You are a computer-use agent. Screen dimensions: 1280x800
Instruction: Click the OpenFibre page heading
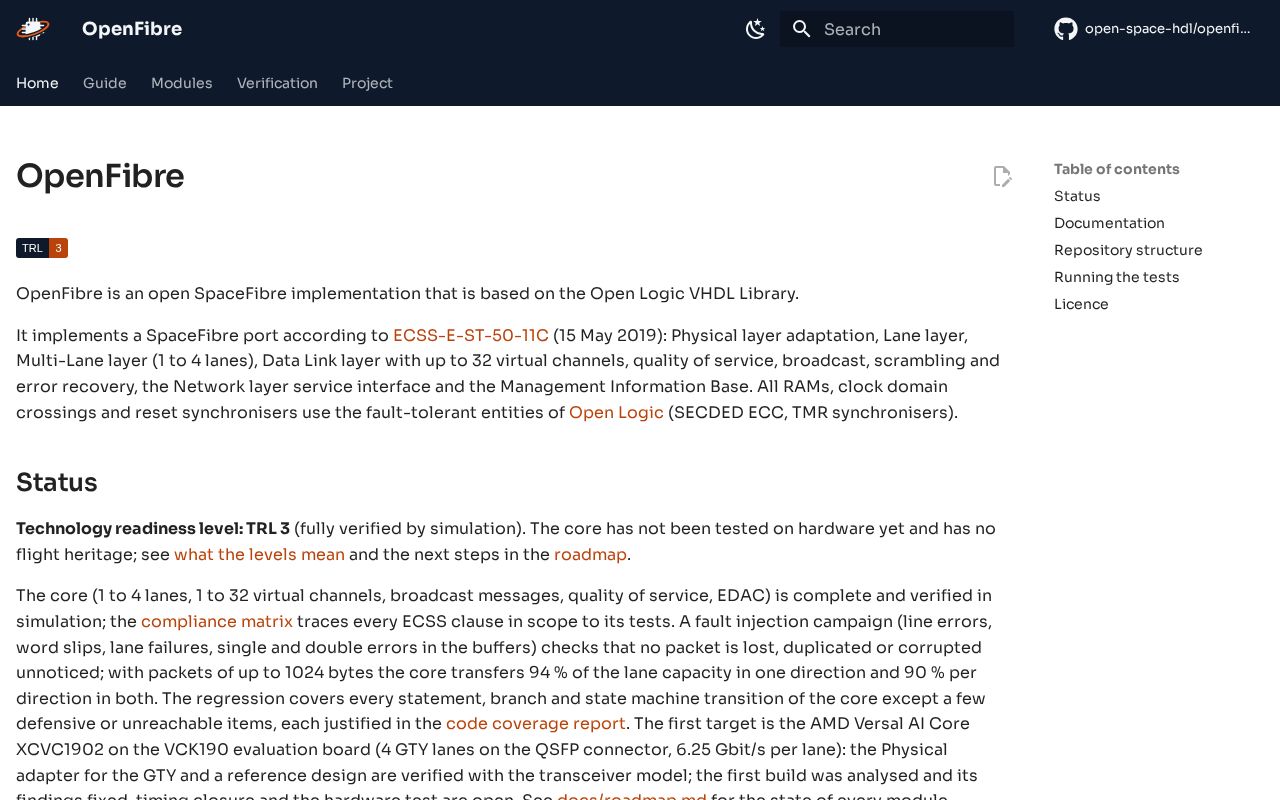(100, 176)
